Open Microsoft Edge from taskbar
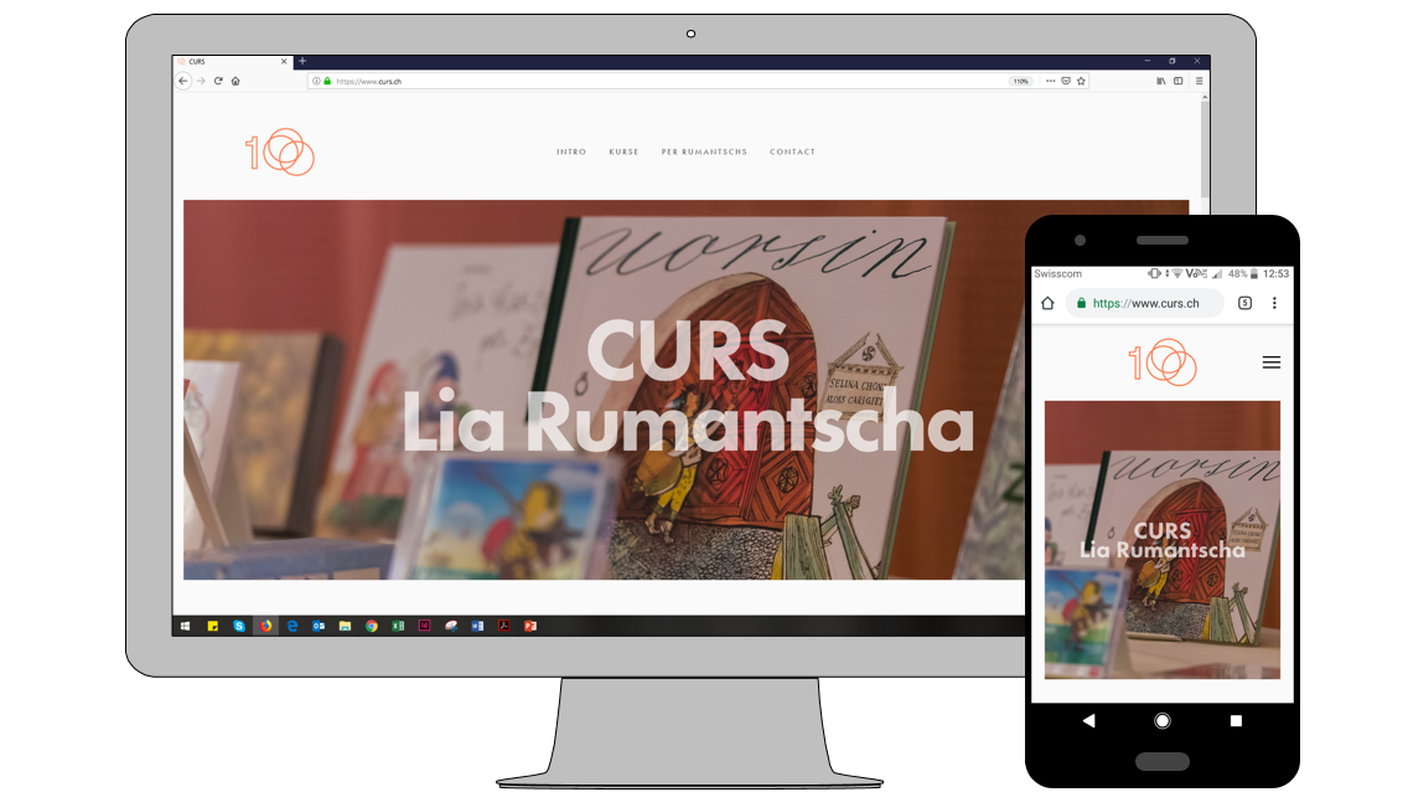Viewport: 1408px width, 792px height. click(292, 626)
